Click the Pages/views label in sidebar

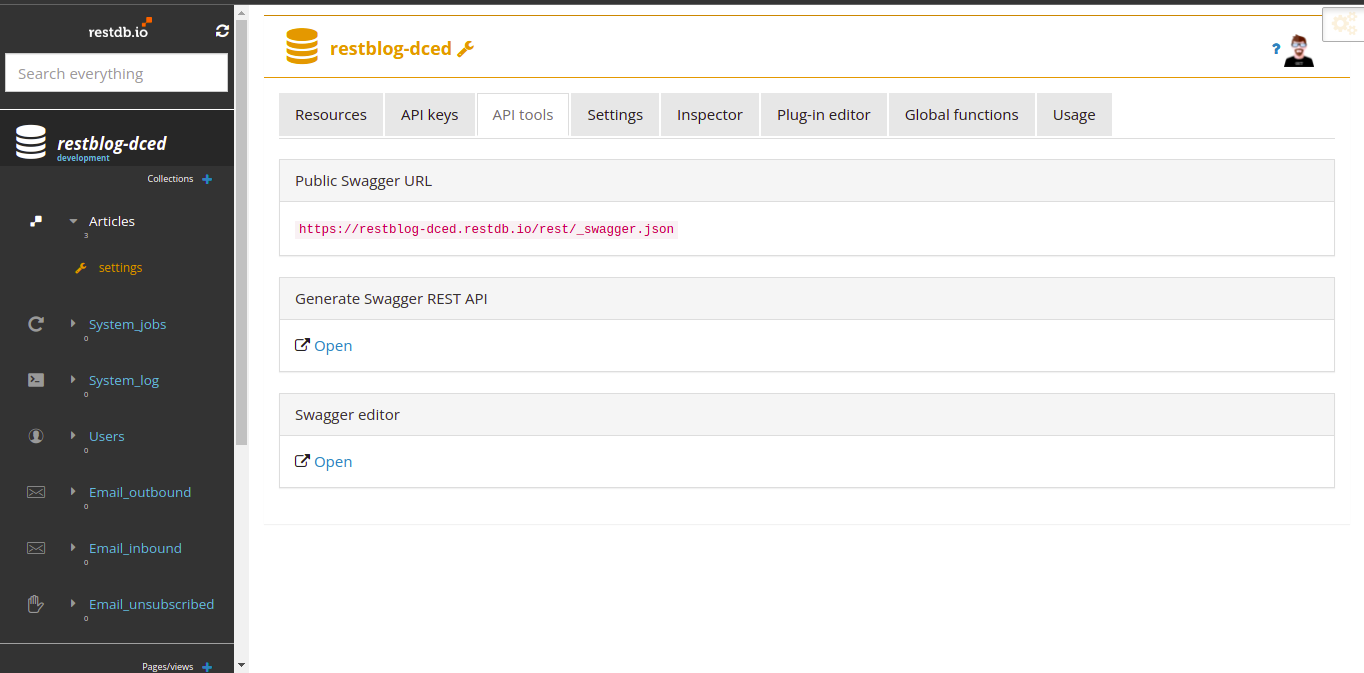(168, 667)
